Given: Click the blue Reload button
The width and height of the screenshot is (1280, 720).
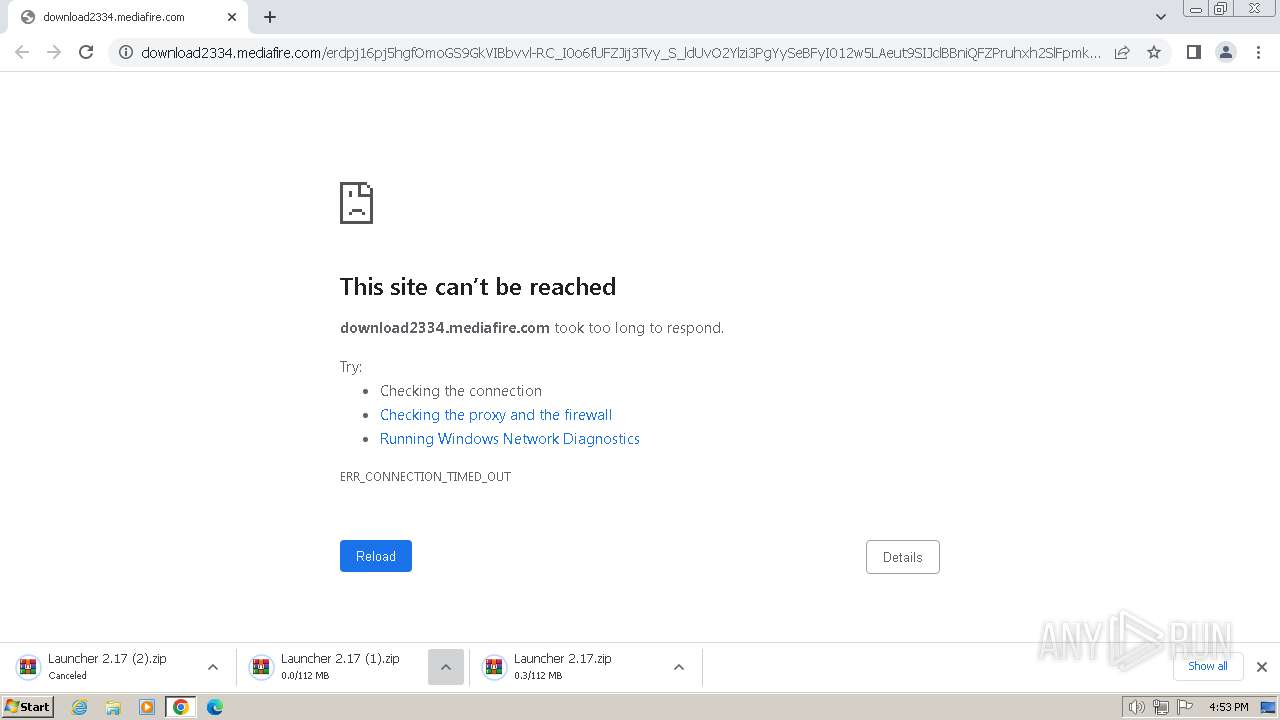Looking at the screenshot, I should (376, 556).
